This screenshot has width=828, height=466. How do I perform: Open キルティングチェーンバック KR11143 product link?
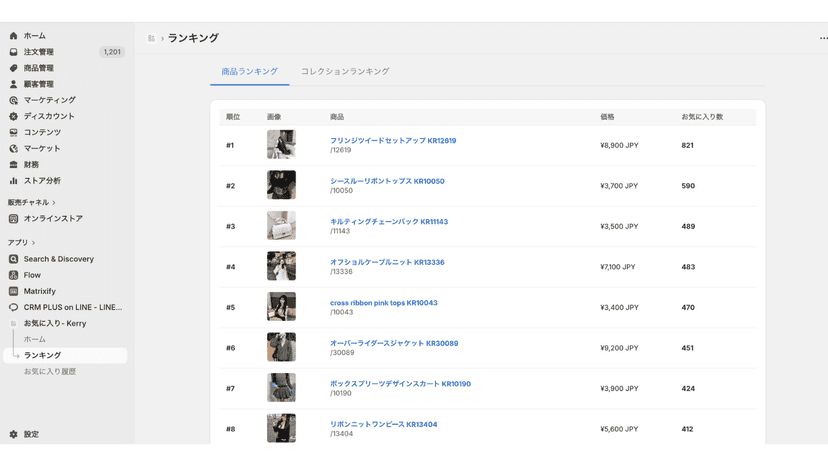tap(389, 222)
